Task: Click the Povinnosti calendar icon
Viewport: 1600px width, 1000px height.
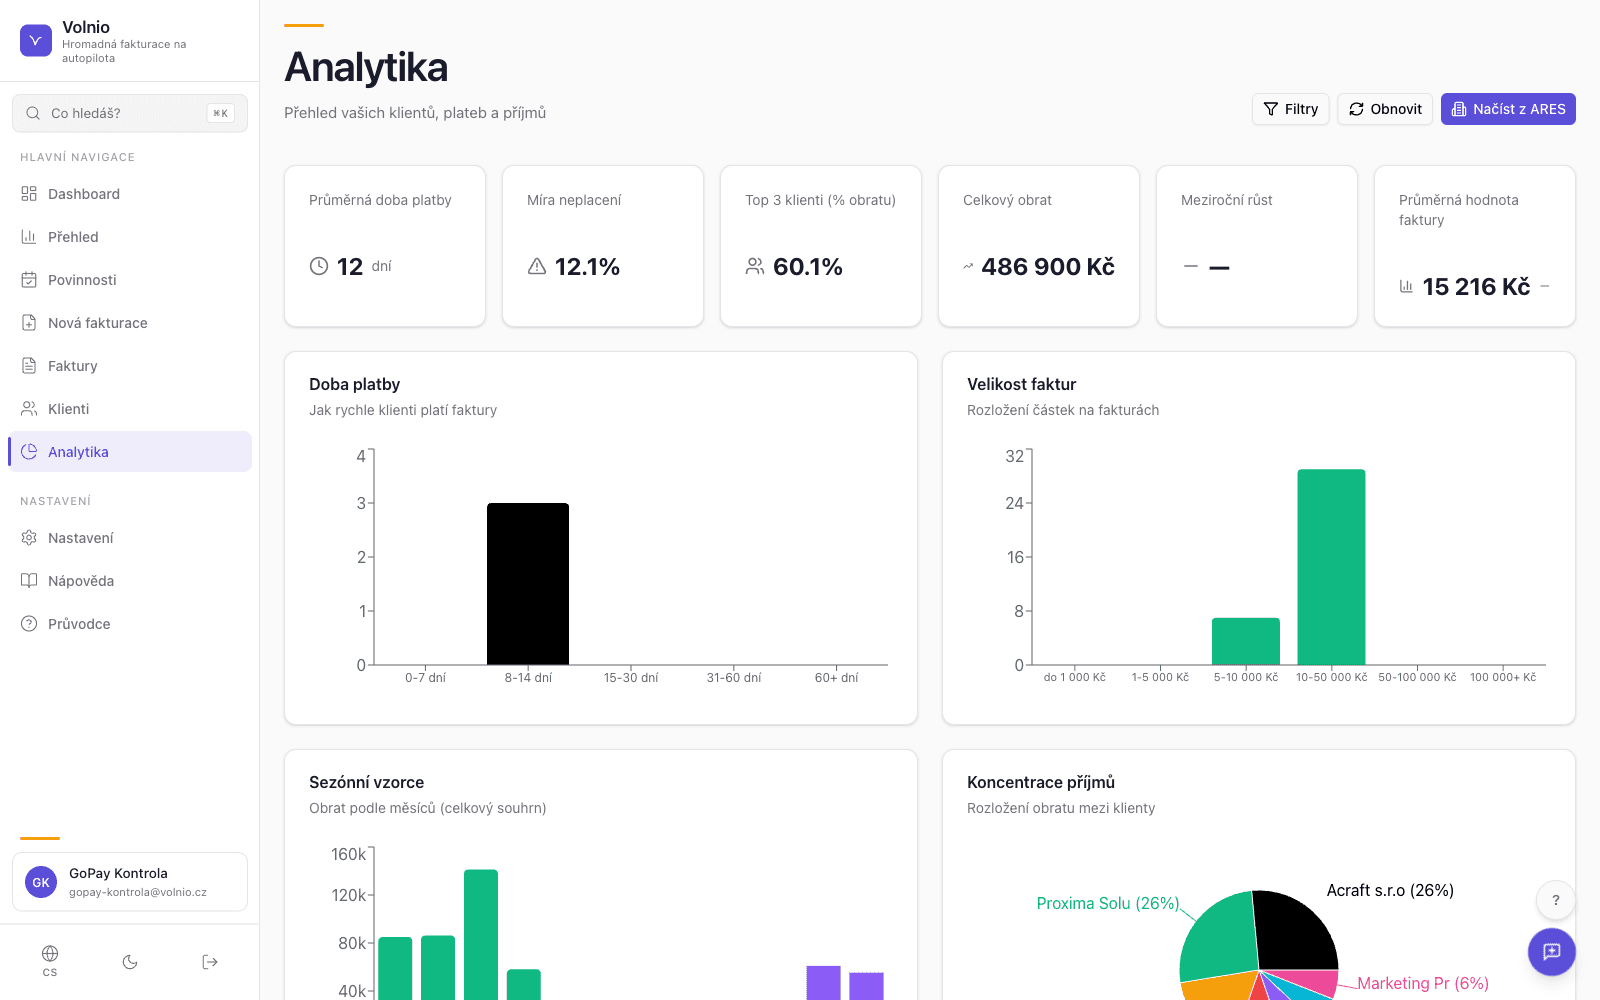Action: [29, 280]
